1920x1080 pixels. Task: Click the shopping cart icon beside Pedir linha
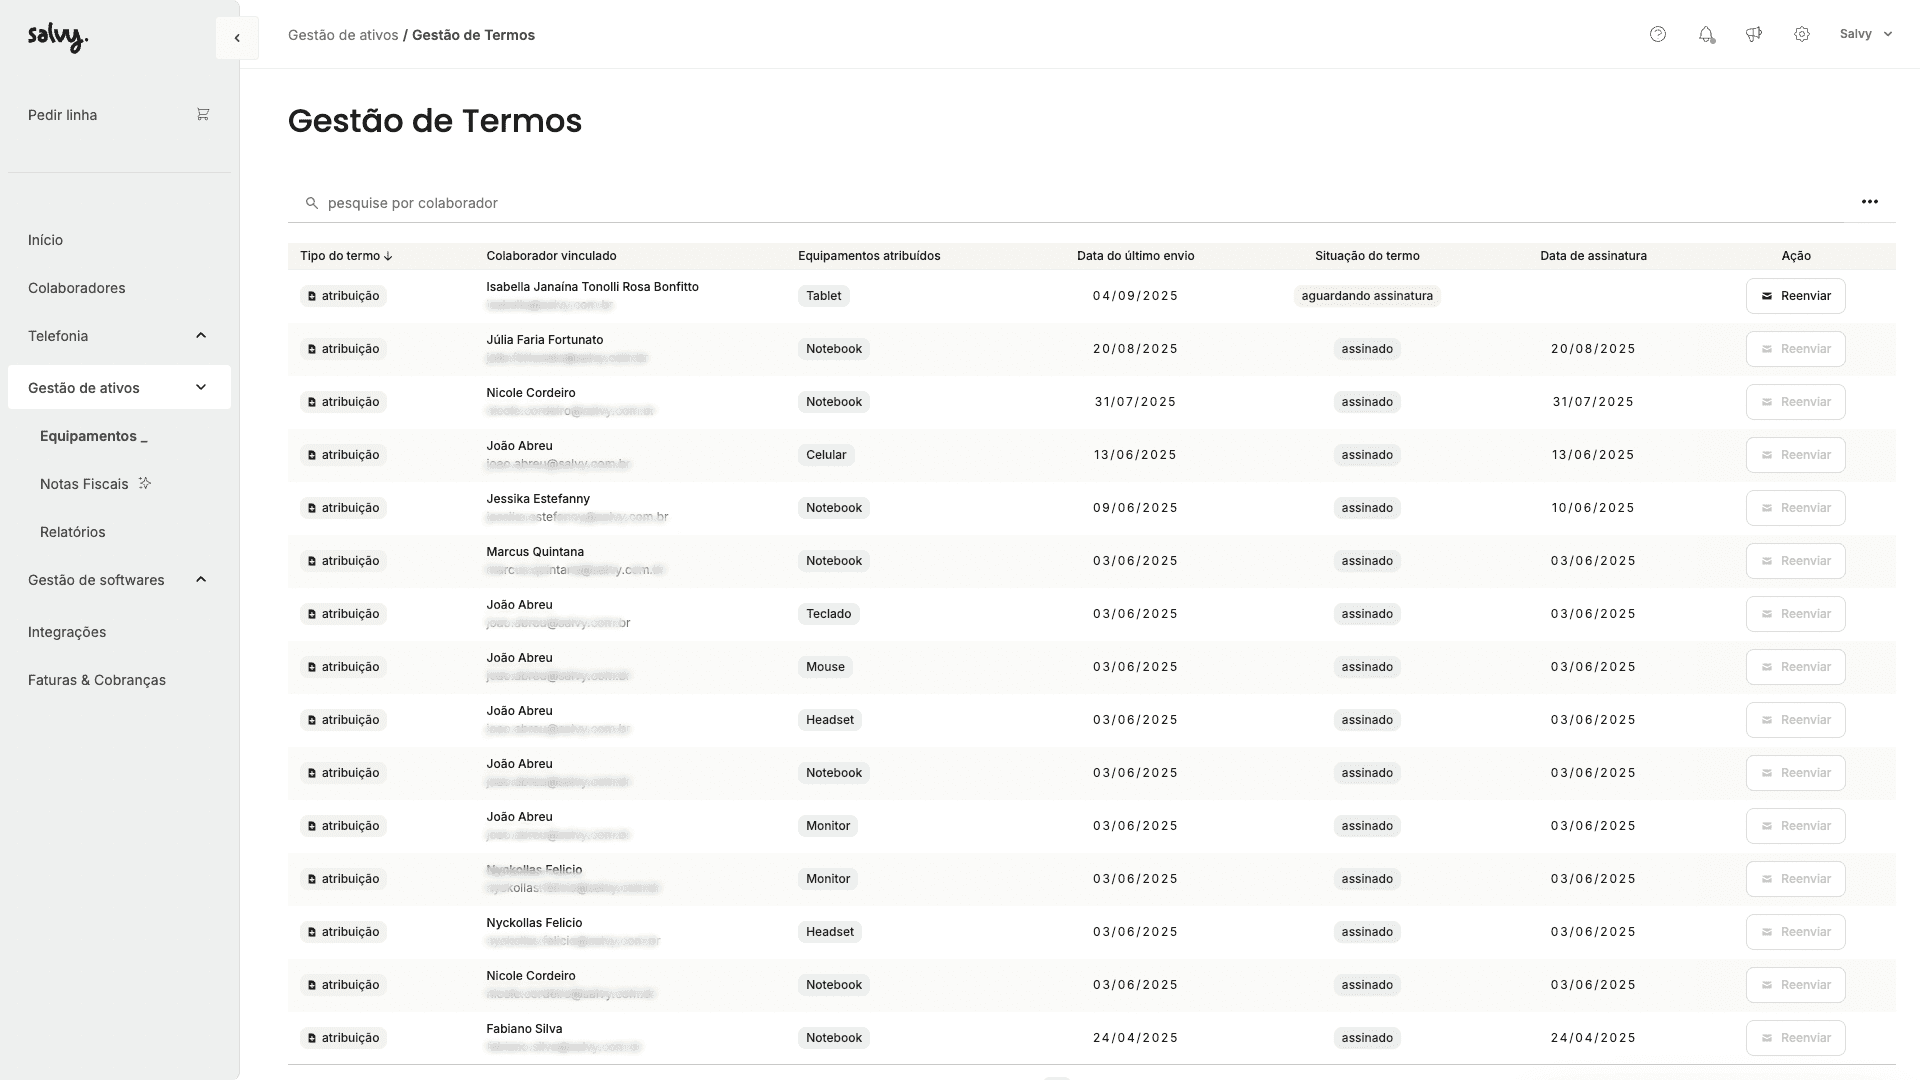203,114
